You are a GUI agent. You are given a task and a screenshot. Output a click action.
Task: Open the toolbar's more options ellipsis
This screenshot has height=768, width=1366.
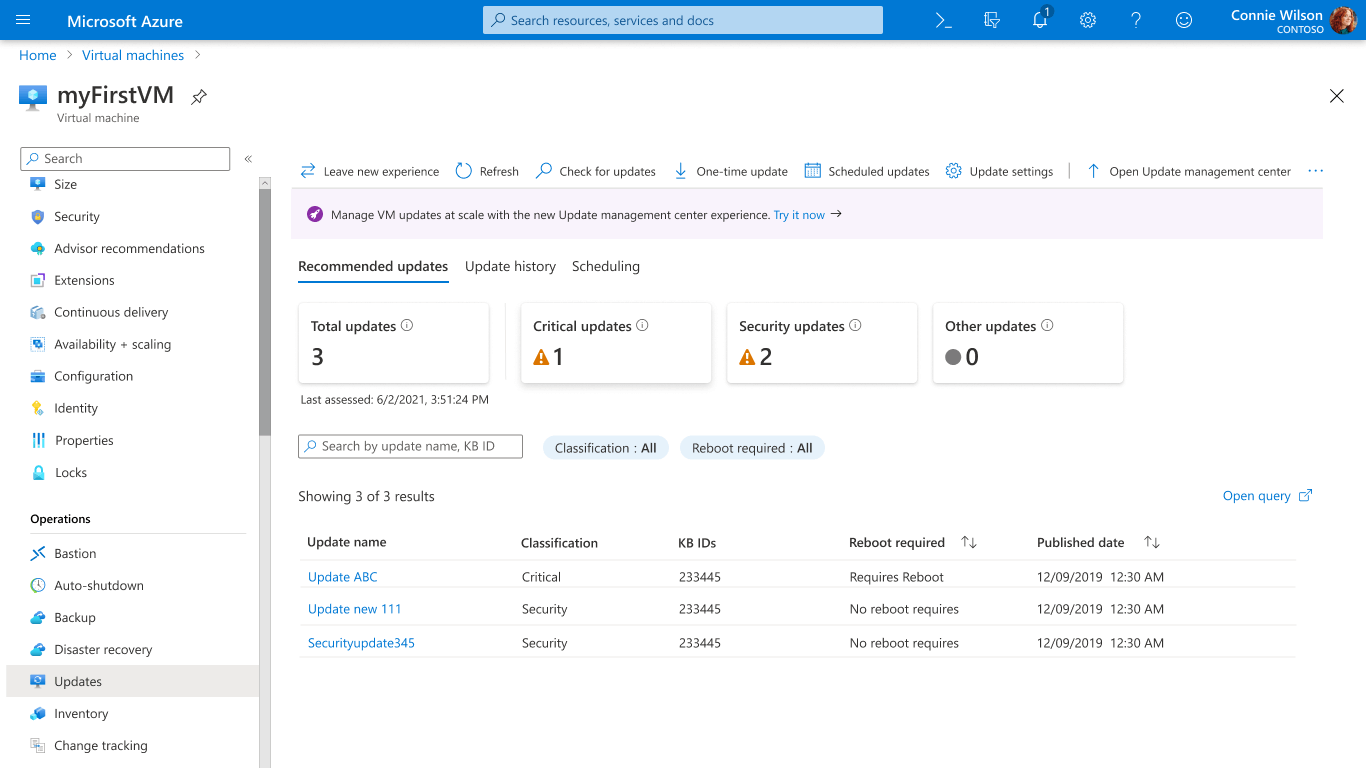[1315, 171]
